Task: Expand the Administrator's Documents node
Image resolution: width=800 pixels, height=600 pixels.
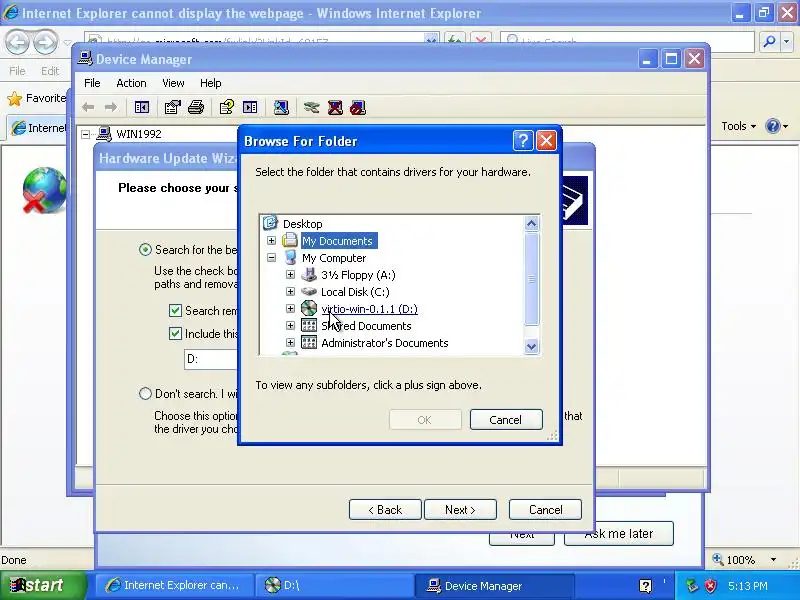Action: (x=290, y=342)
